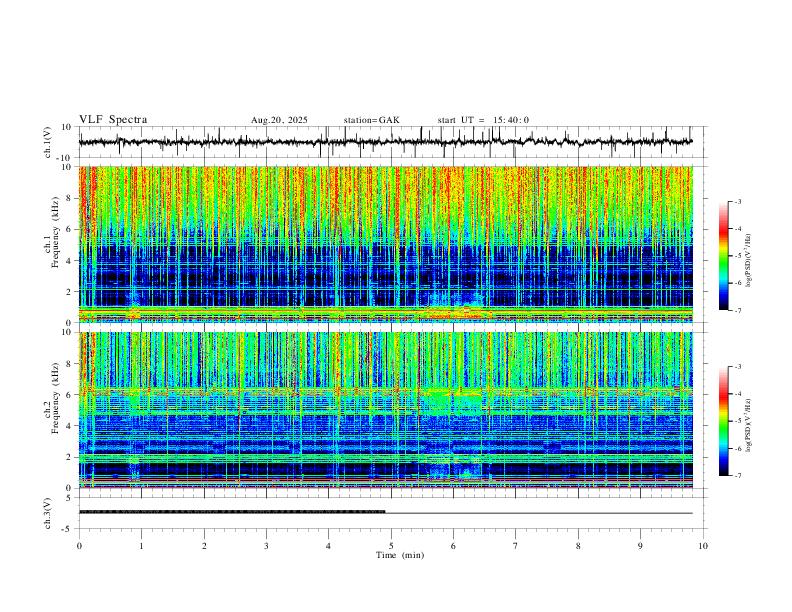Select the 'Aug.20, 2025' date label
792x612 pixels.
[279, 120]
